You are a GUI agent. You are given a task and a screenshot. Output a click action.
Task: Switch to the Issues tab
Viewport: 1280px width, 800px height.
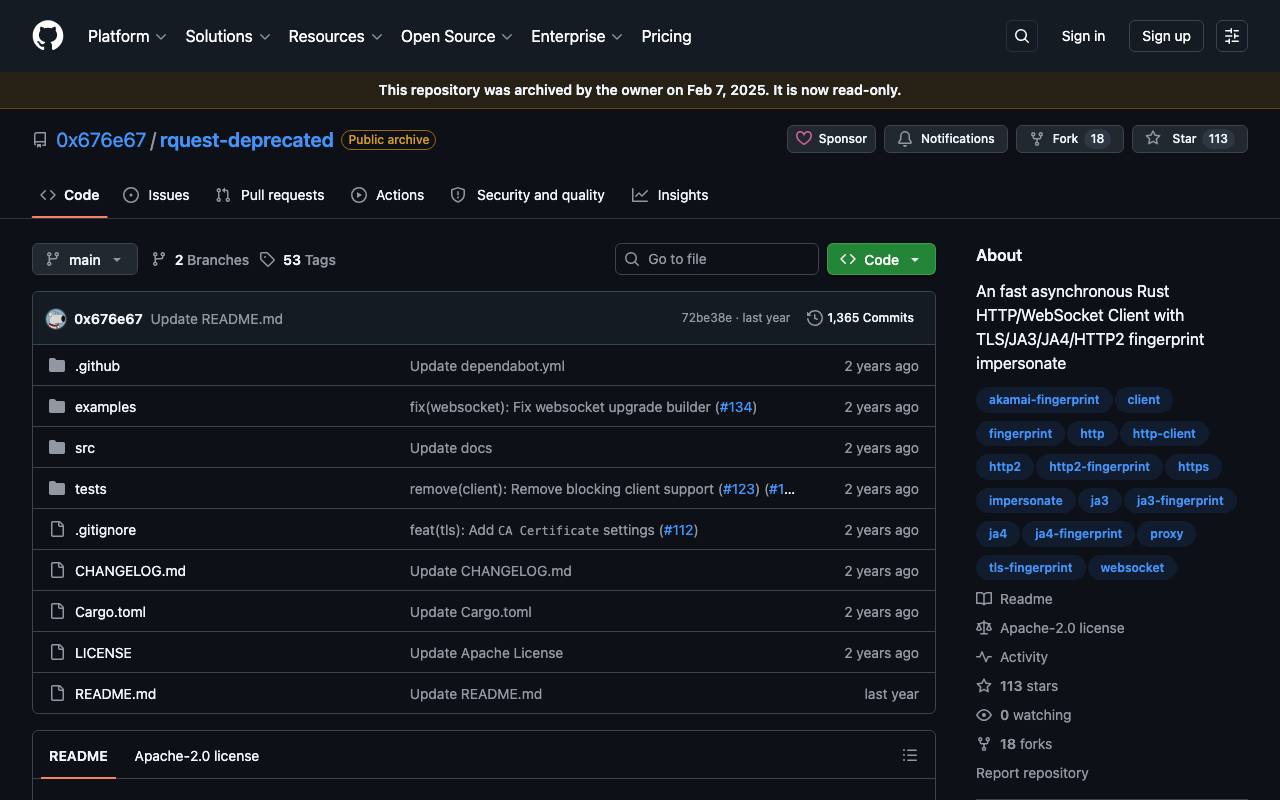tap(156, 195)
